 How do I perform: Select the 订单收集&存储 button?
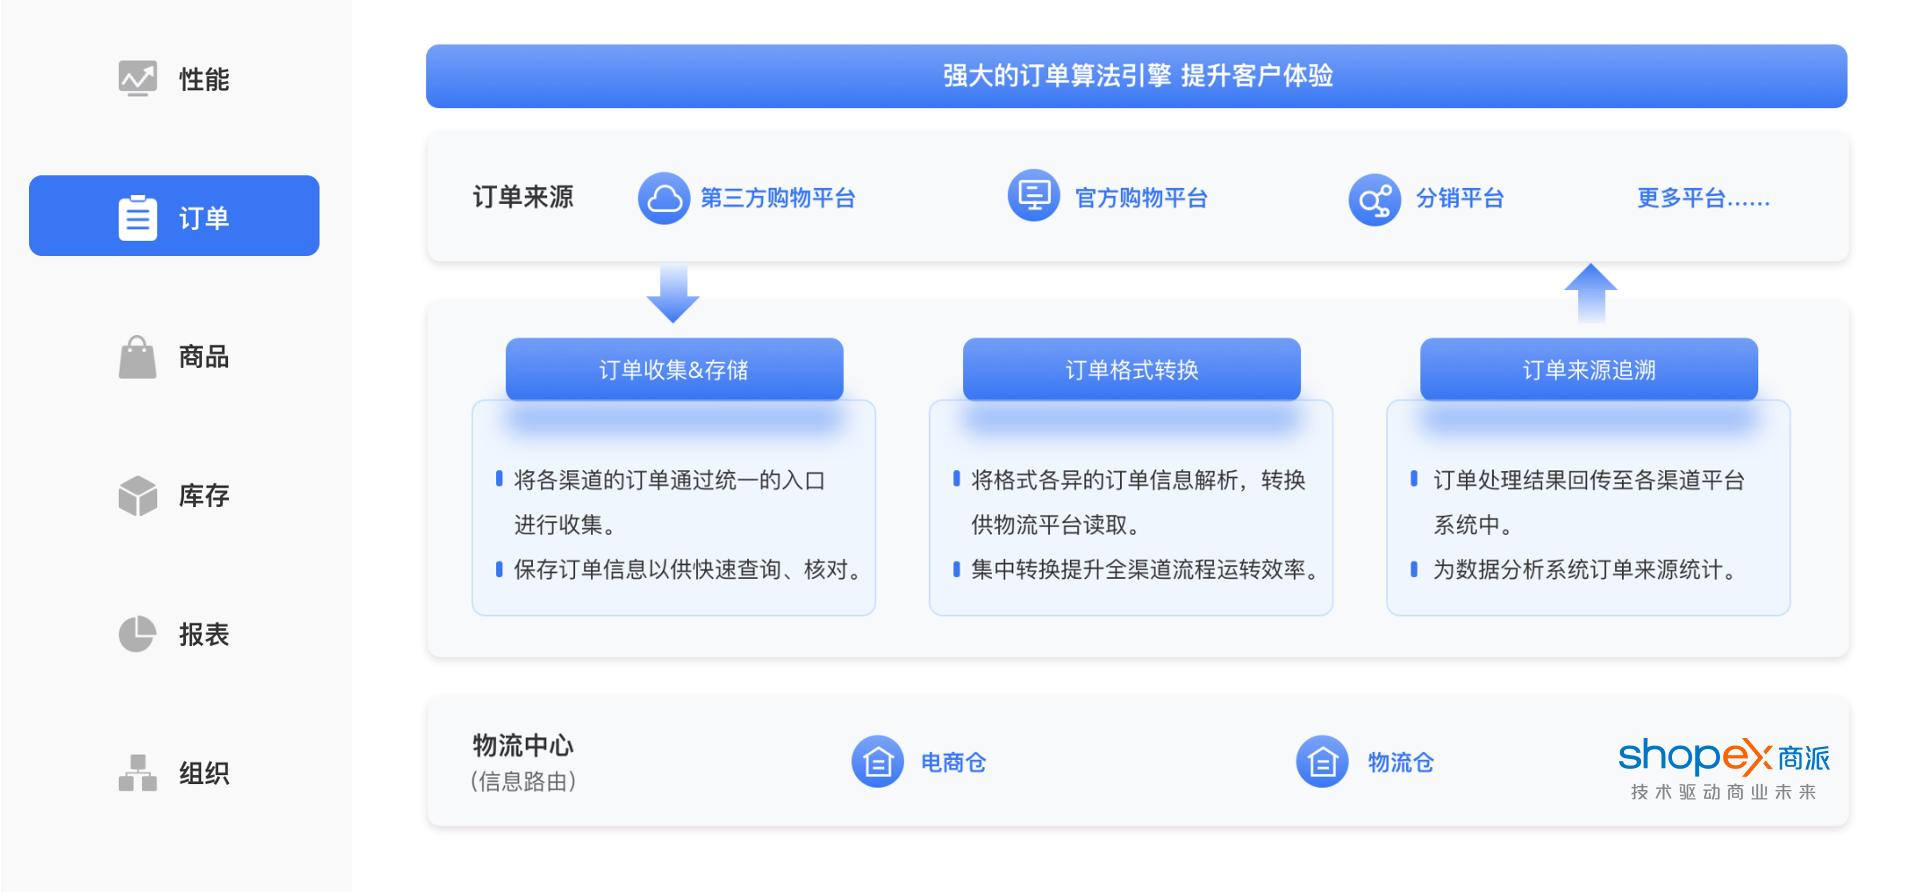(674, 370)
